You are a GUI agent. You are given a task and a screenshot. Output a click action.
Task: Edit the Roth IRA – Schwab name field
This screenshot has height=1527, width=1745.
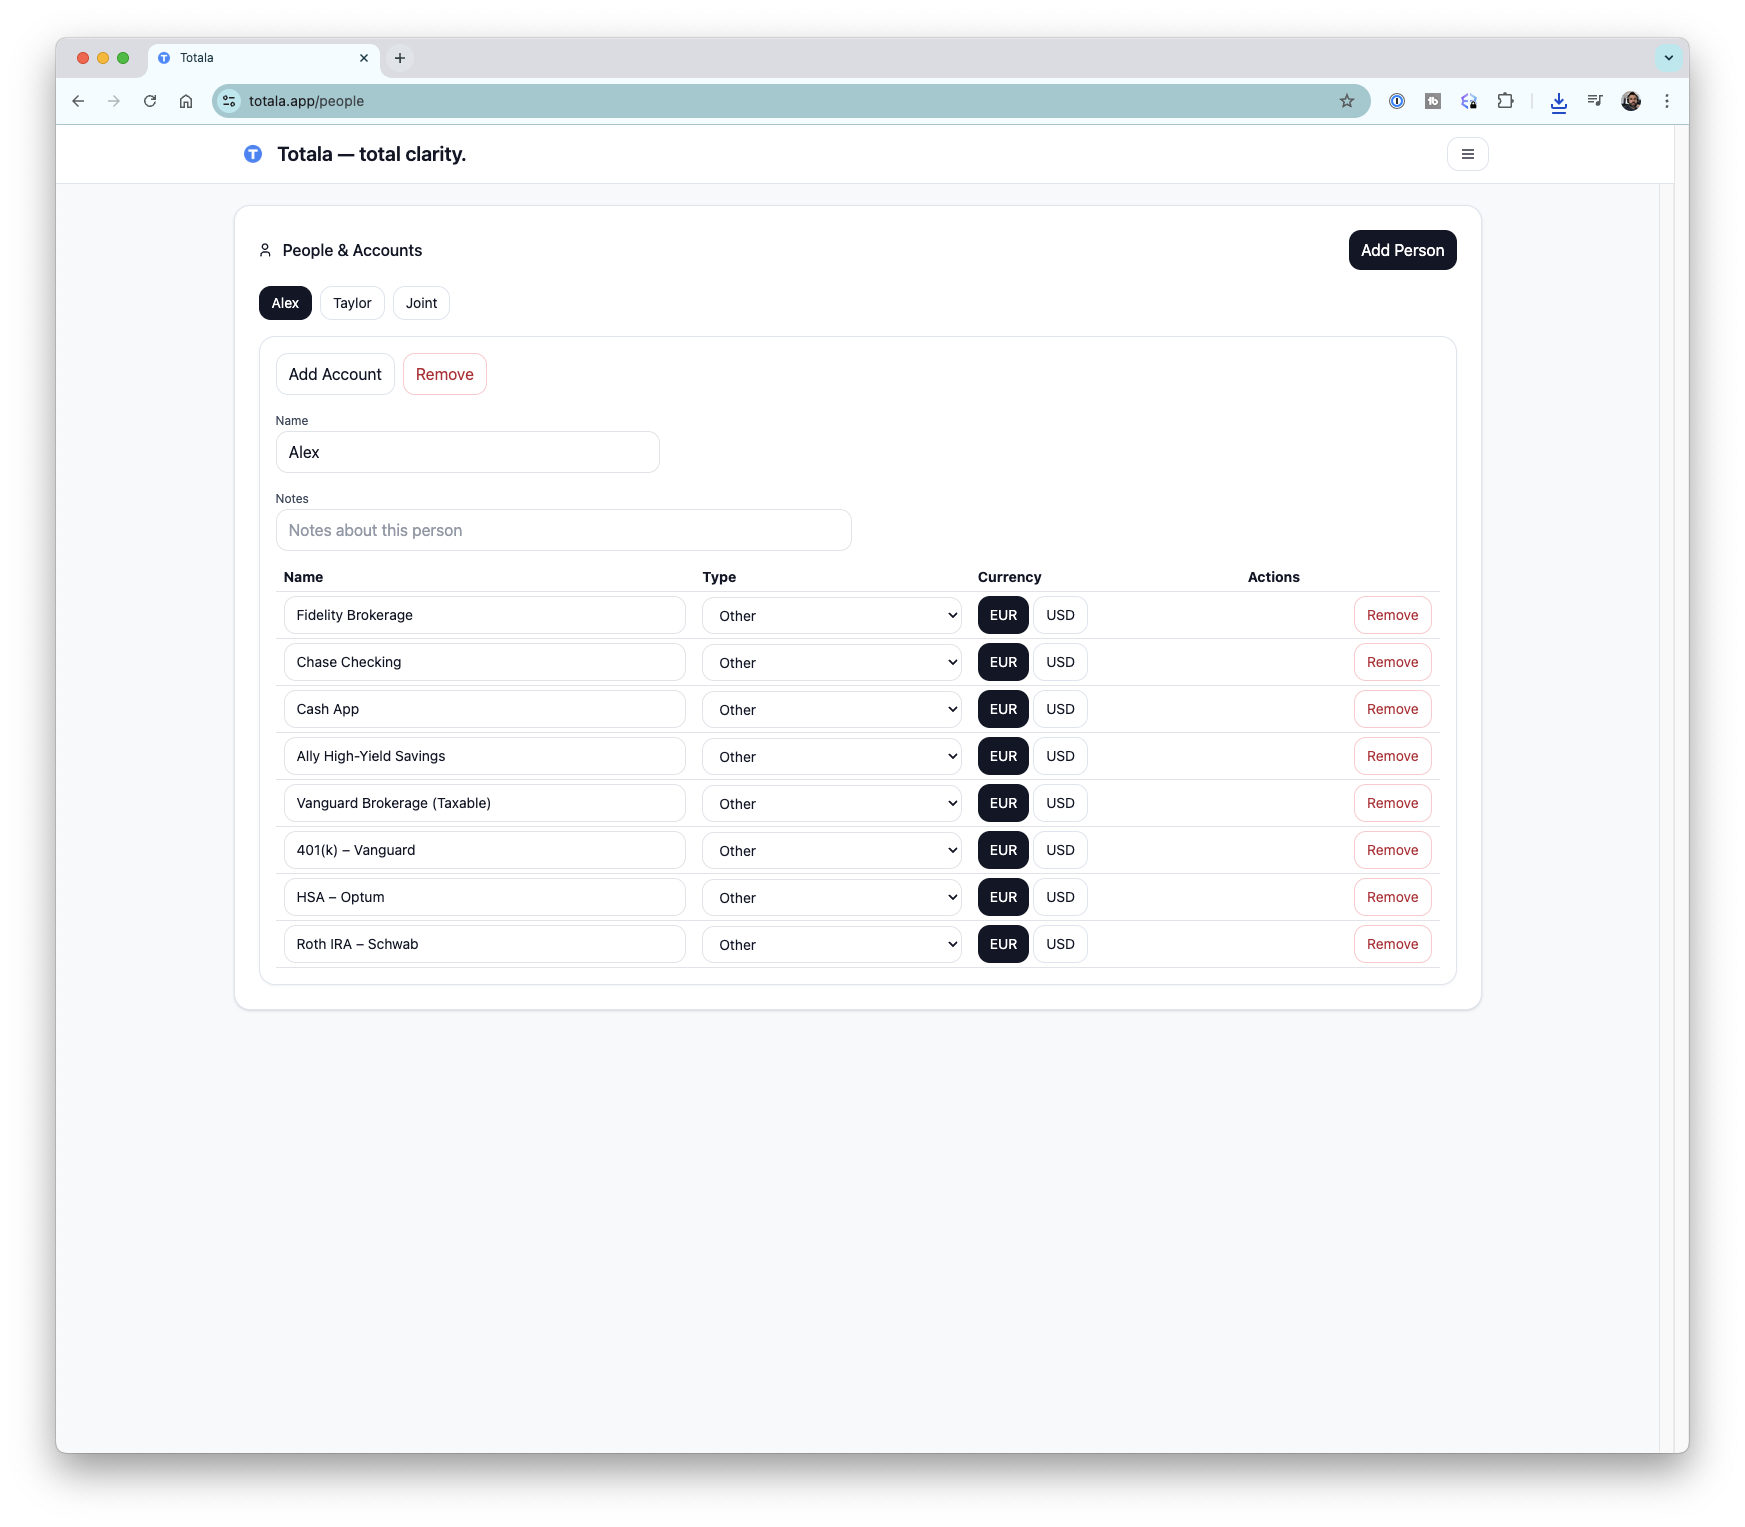tap(485, 944)
